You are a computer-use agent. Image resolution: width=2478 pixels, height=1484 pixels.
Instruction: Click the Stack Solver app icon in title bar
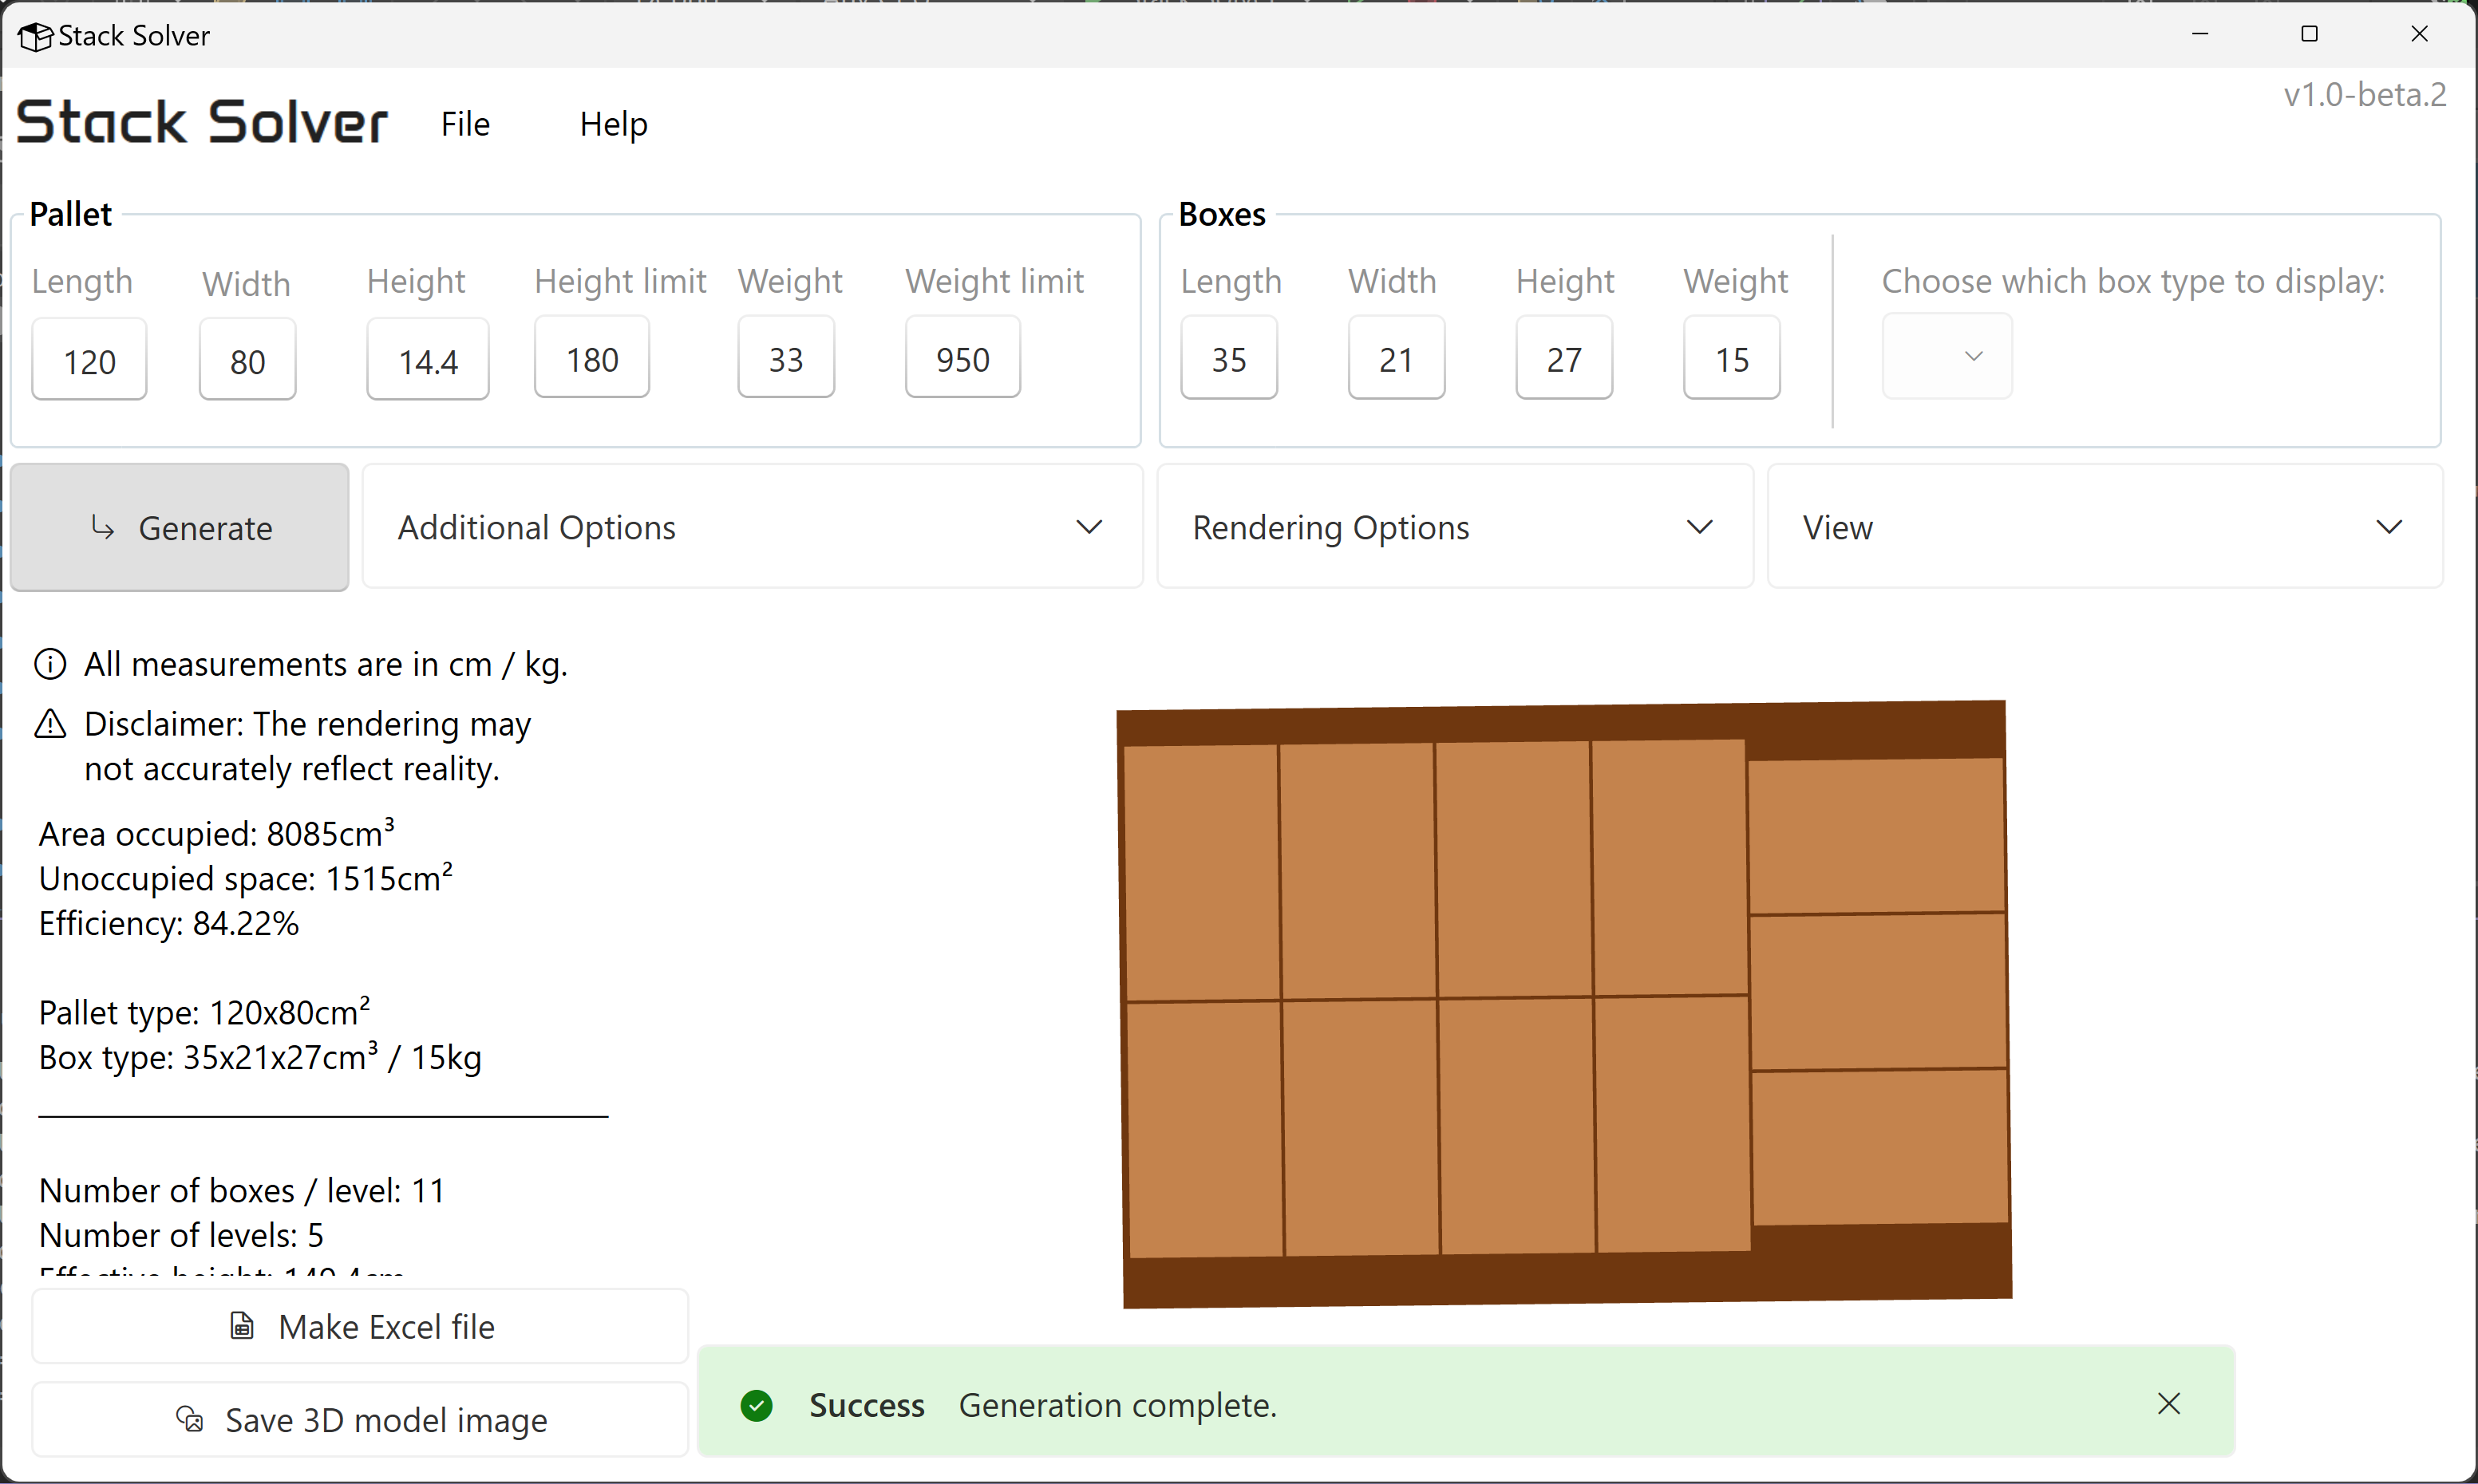34,36
